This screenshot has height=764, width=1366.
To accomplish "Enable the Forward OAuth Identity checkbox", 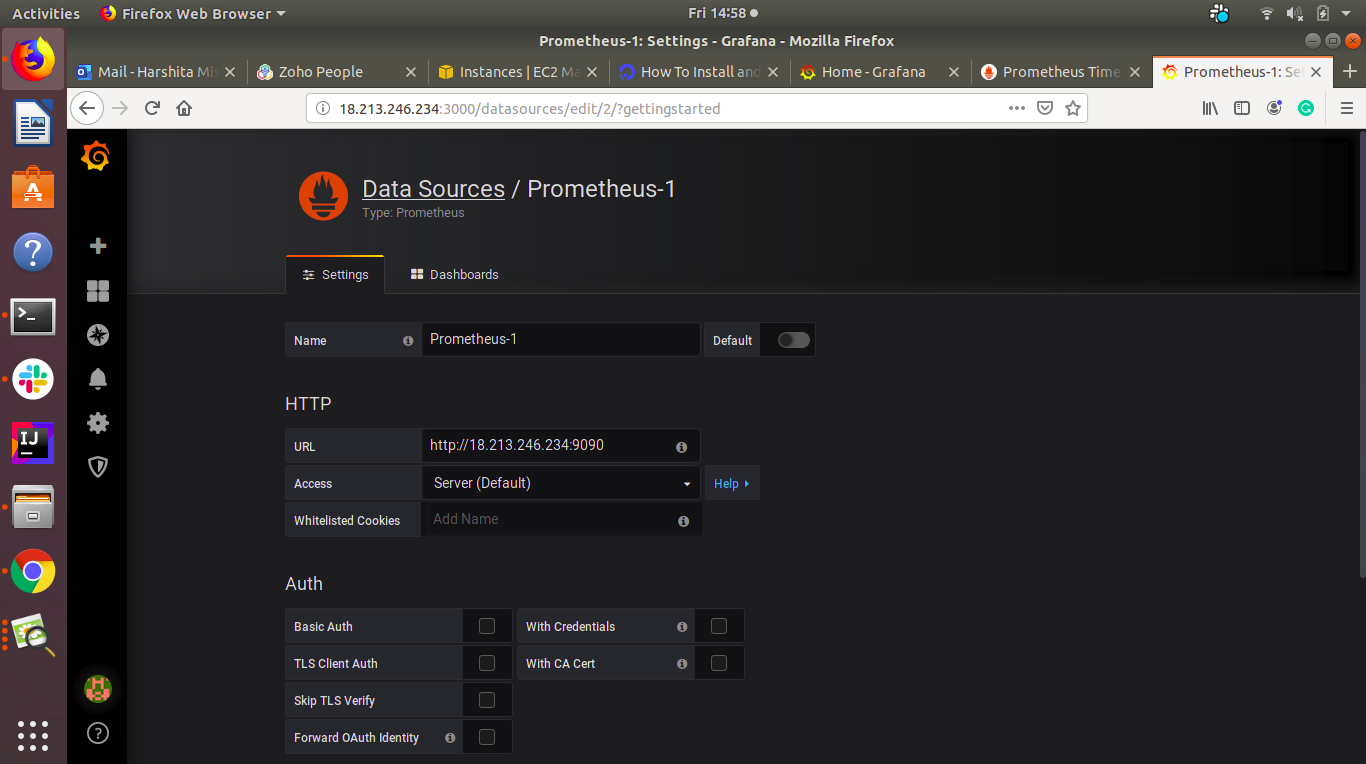I will [x=487, y=737].
